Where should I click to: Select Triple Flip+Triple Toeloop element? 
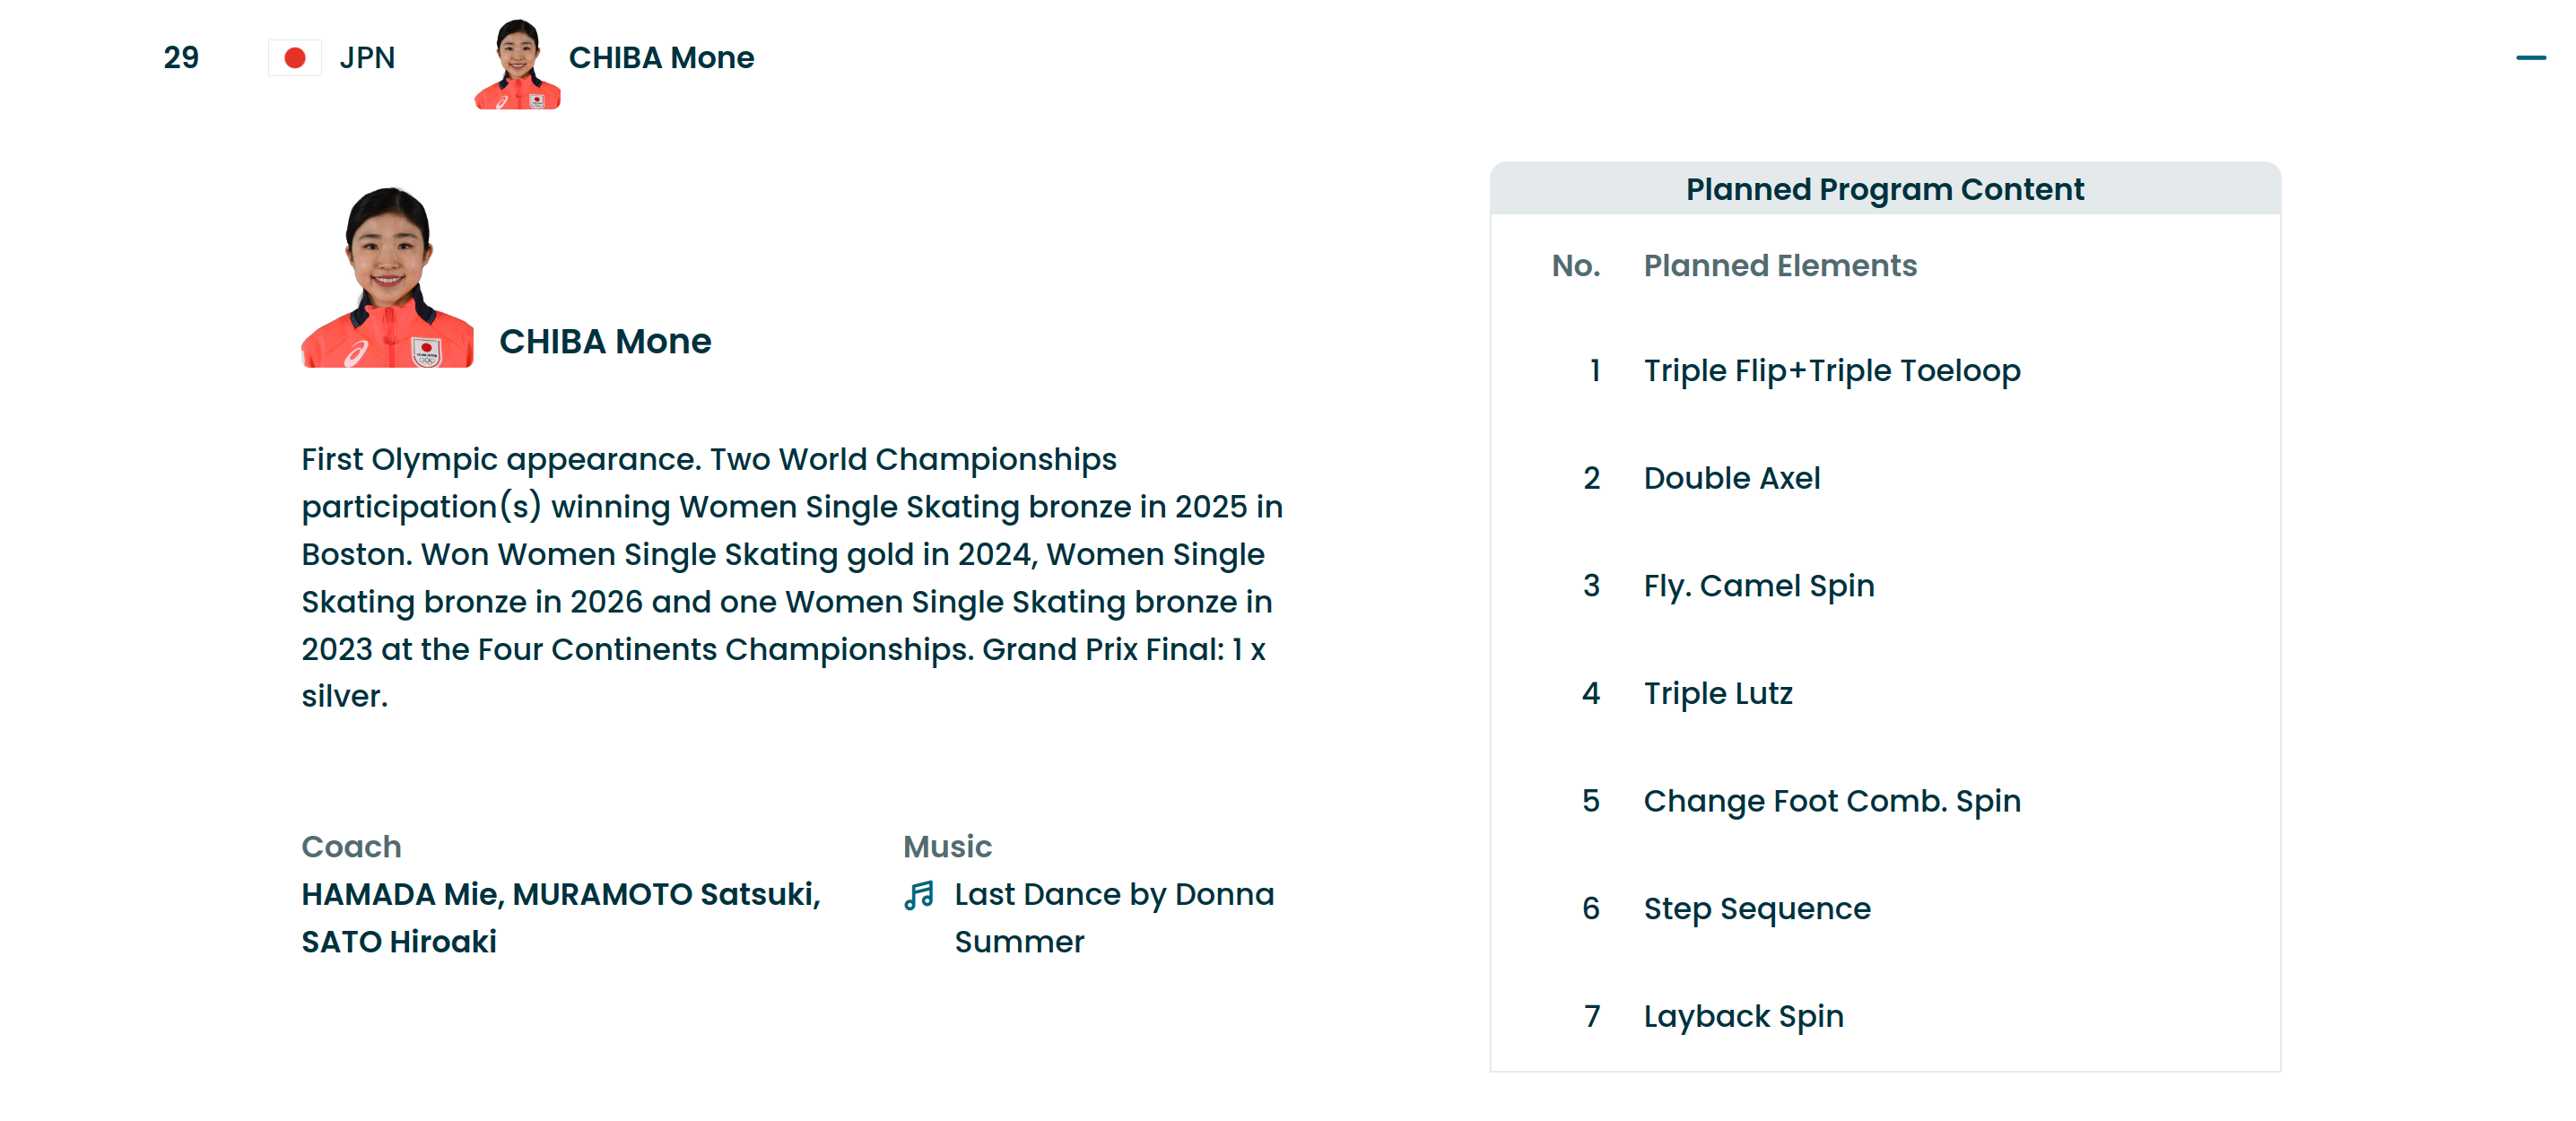[x=1831, y=371]
